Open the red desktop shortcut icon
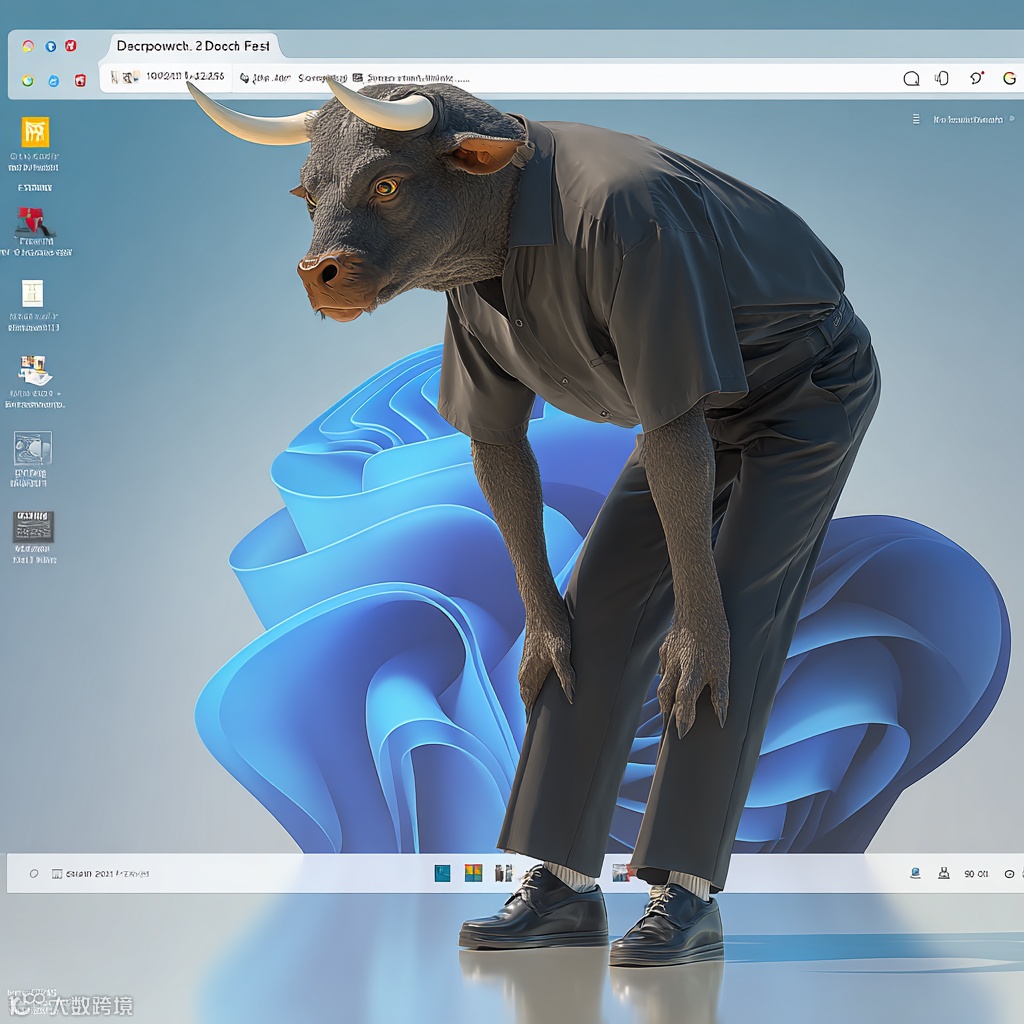1024x1024 pixels. point(34,221)
